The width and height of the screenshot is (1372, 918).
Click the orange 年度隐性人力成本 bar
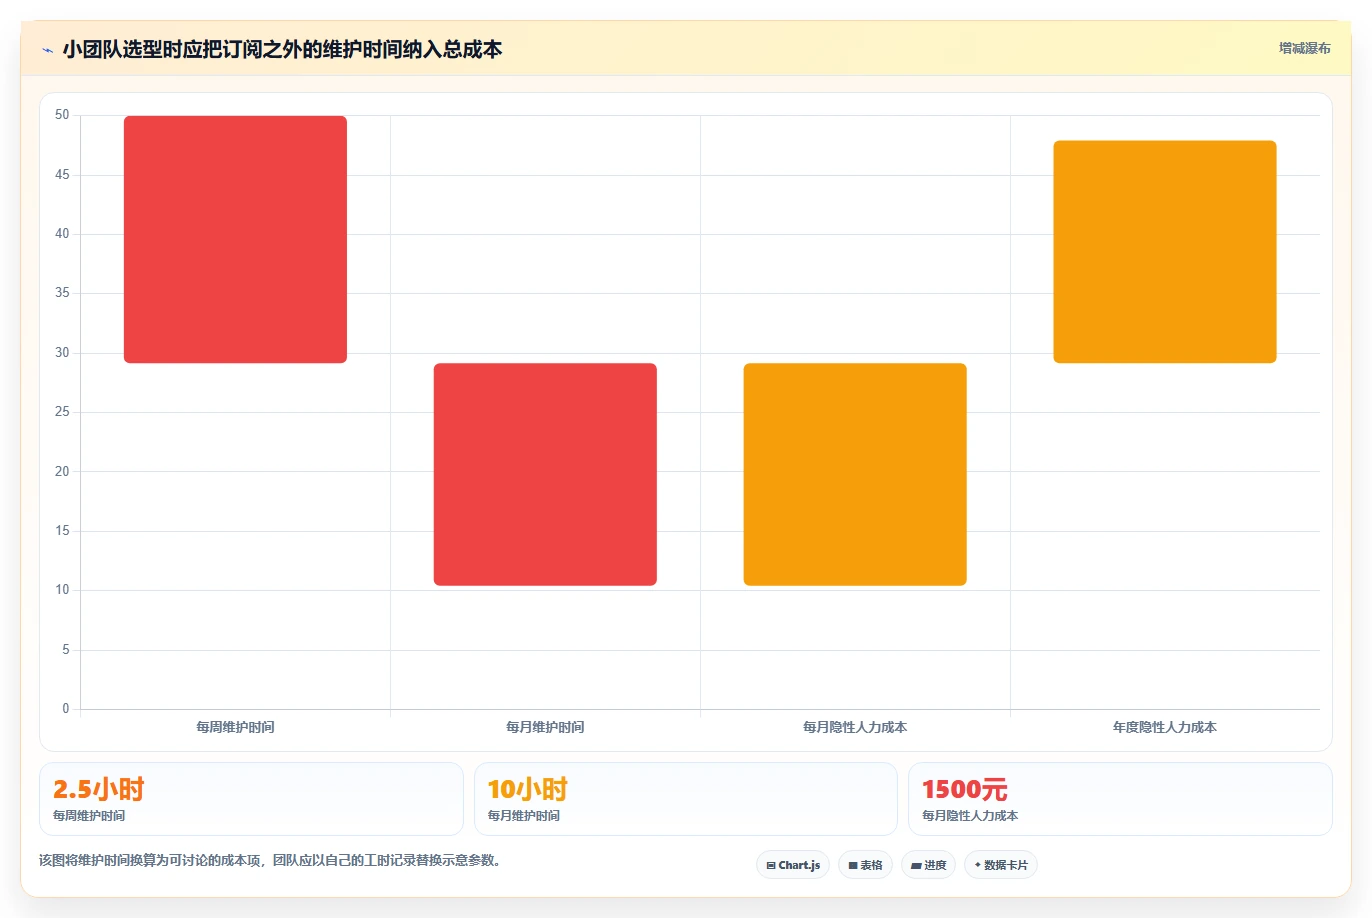[x=1165, y=252]
